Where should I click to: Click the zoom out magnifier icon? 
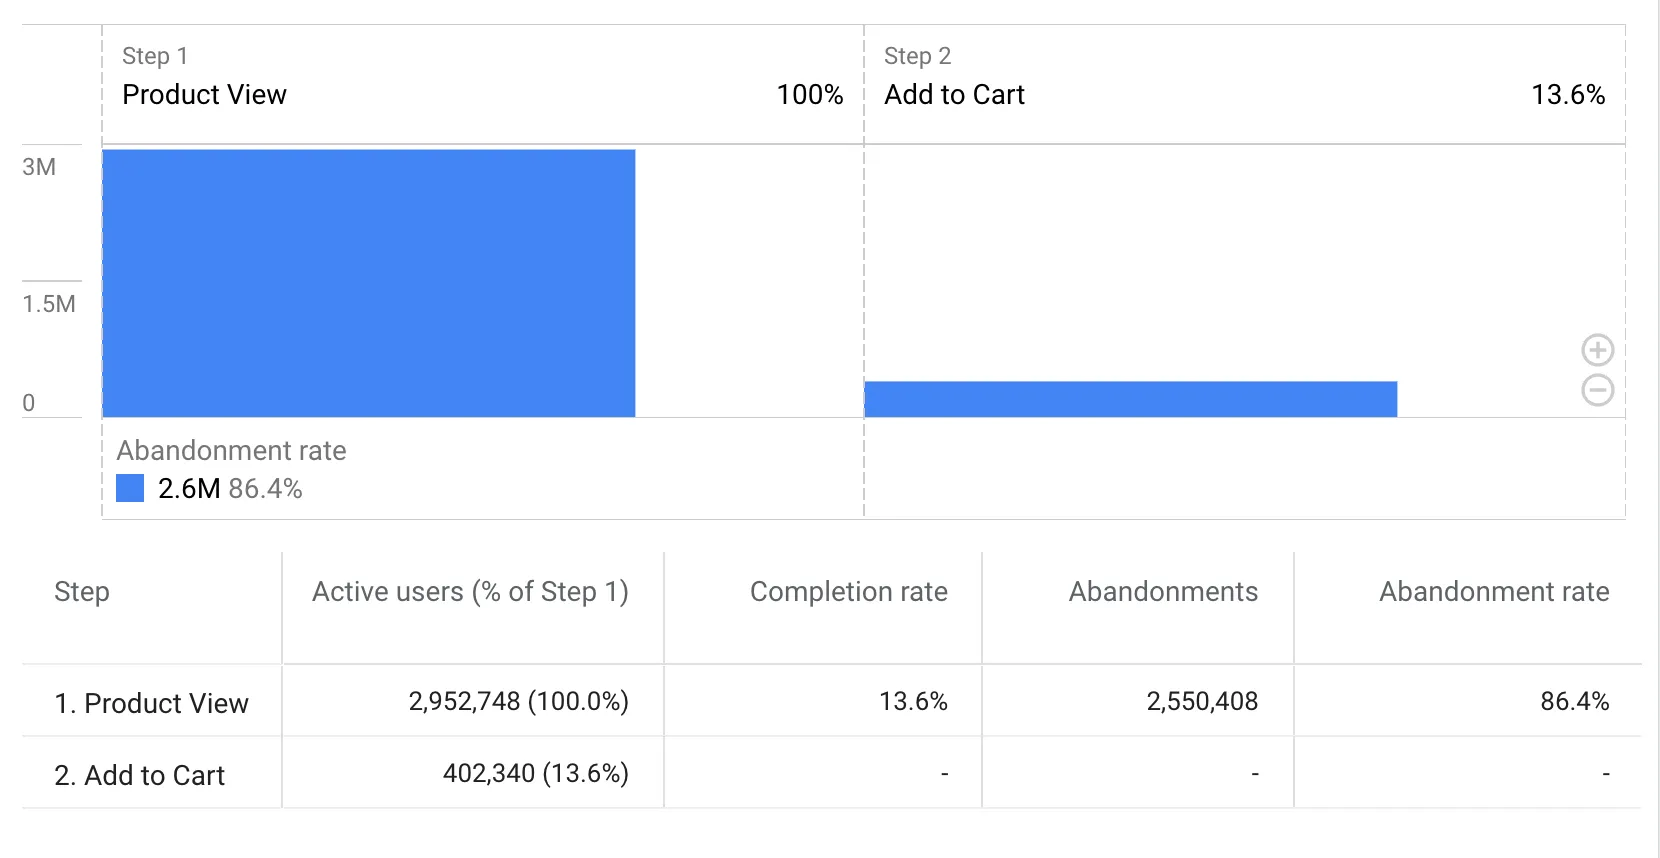coord(1597,390)
